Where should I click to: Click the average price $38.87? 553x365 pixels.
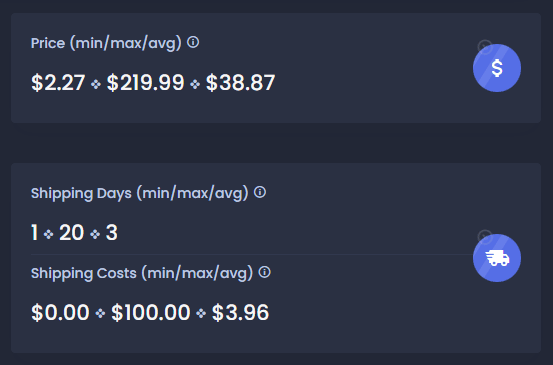[240, 83]
